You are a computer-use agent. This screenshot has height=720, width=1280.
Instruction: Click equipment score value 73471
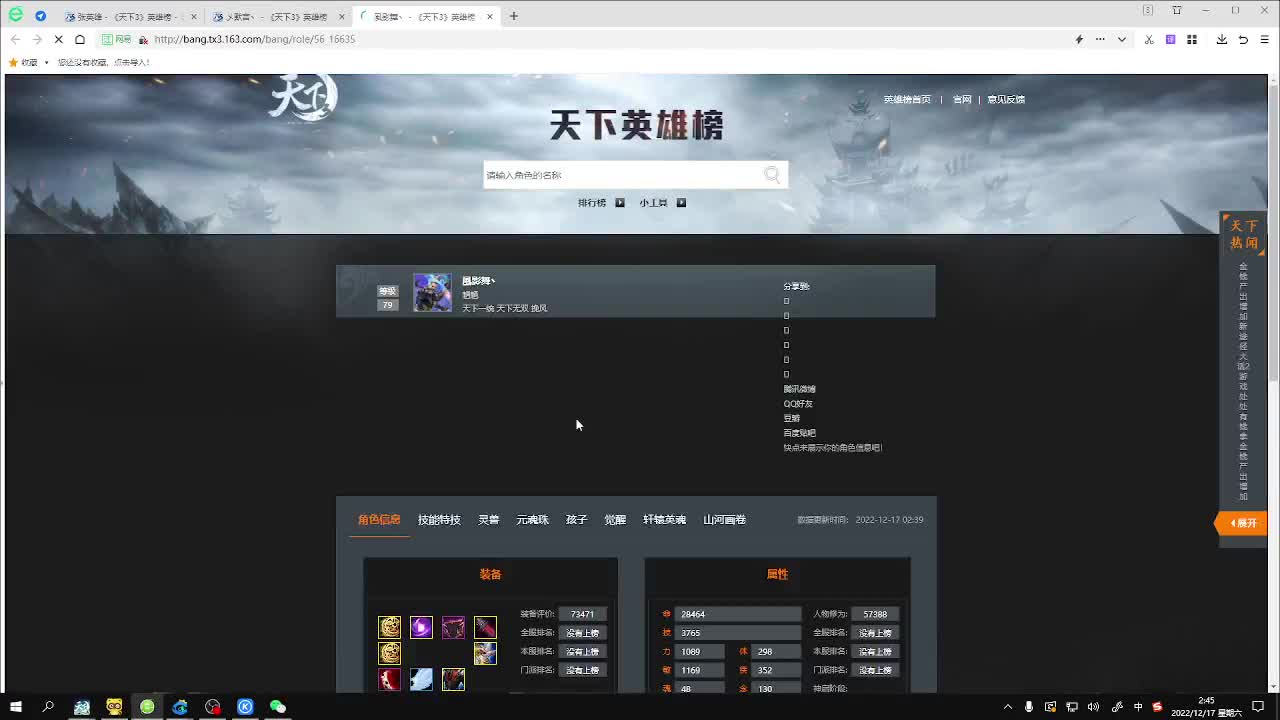(582, 614)
